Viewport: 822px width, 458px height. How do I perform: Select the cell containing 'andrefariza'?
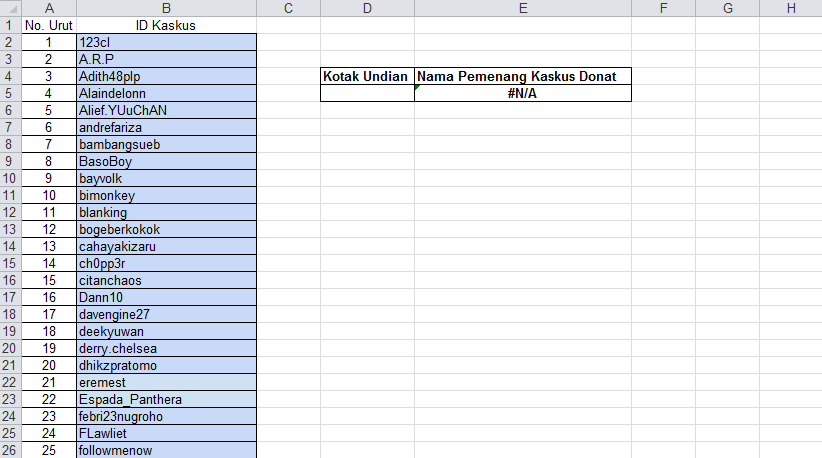tap(166, 127)
